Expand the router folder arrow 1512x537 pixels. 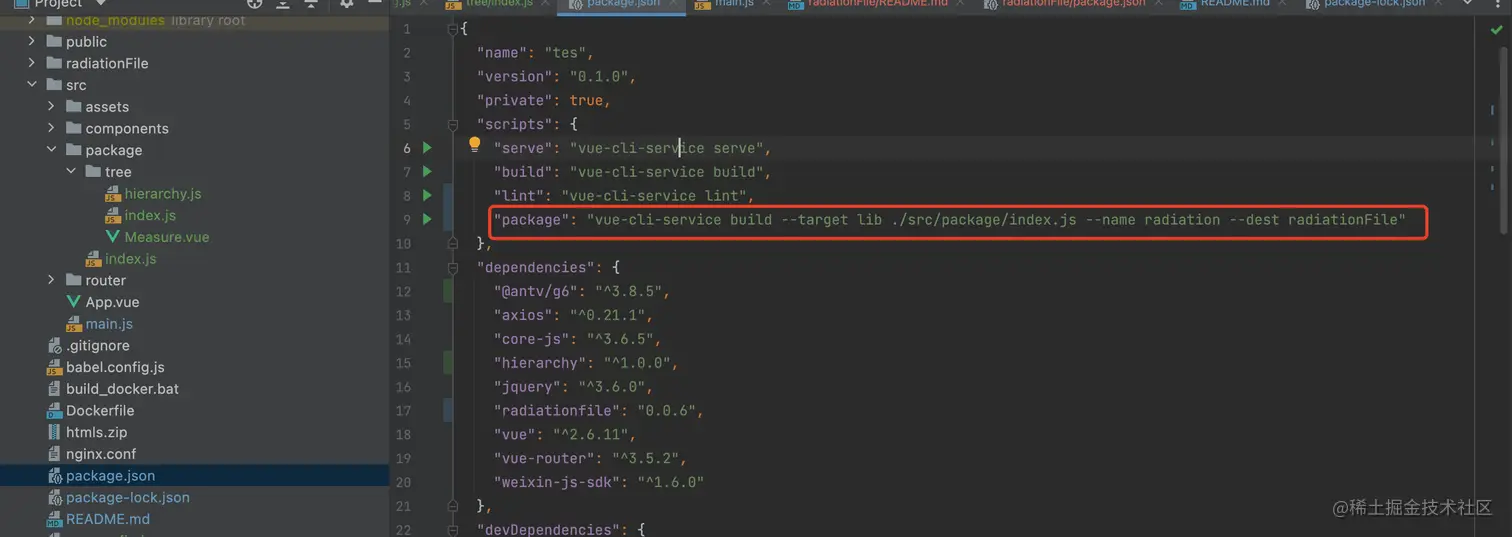point(51,280)
